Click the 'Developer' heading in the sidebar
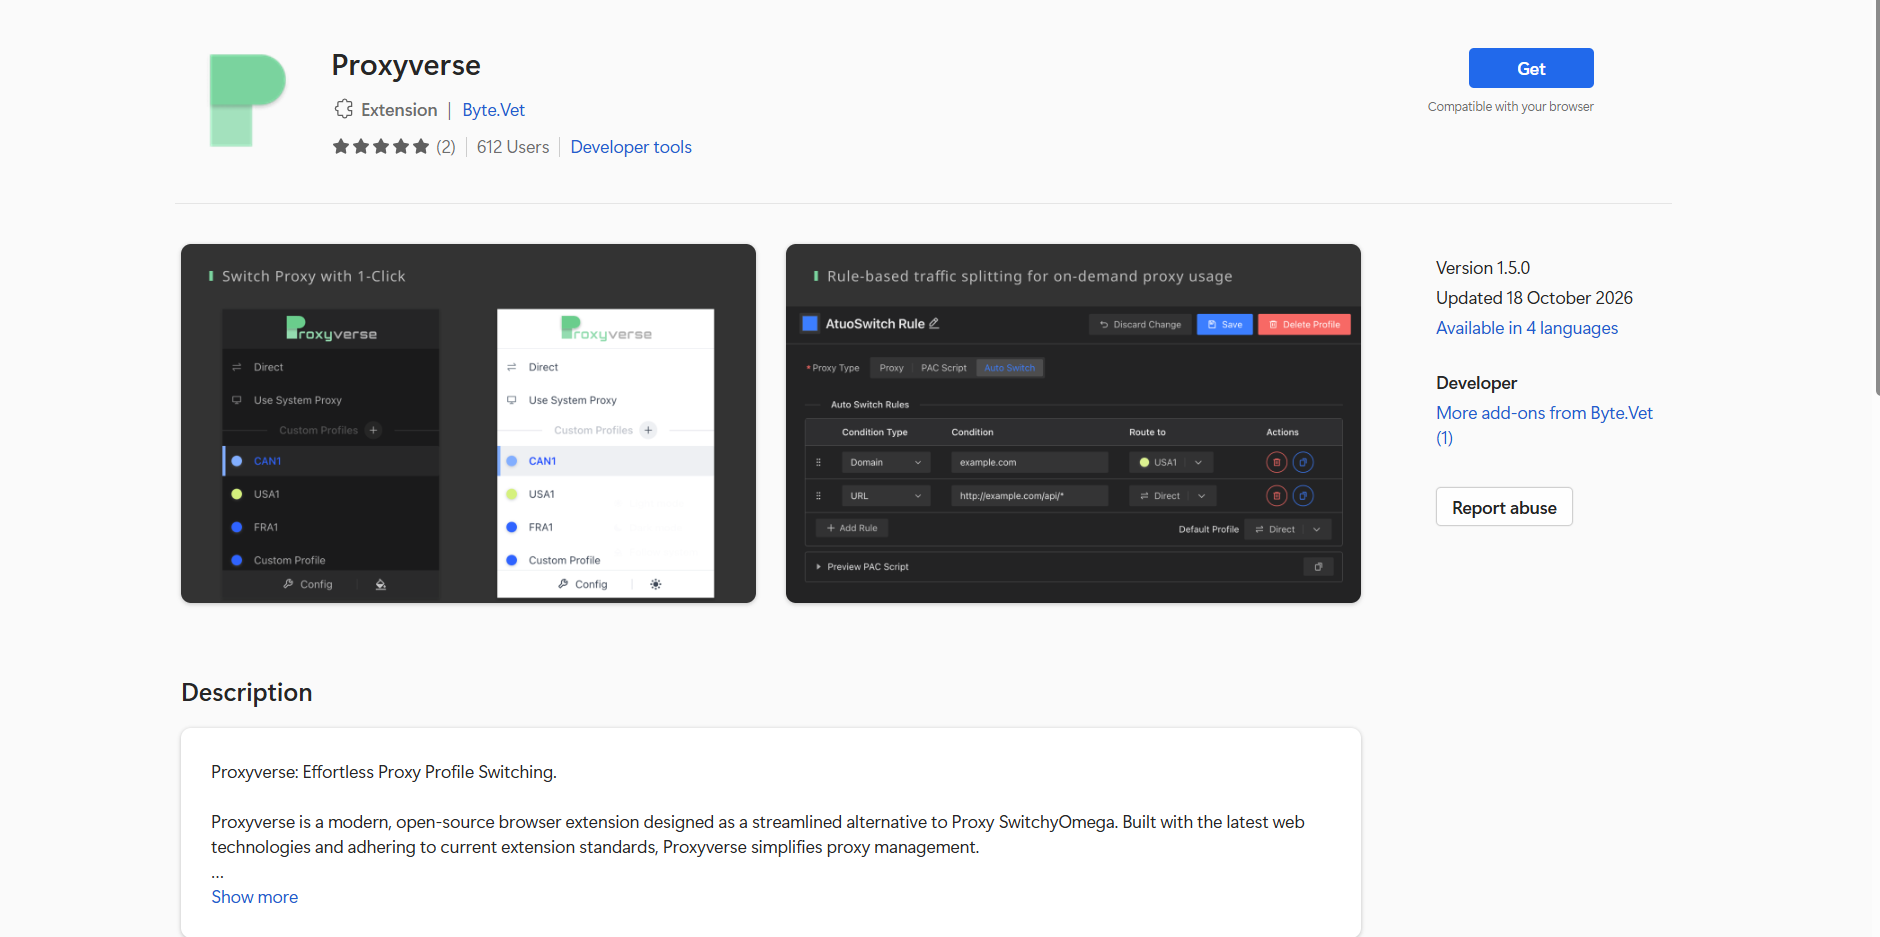 pyautogui.click(x=1476, y=383)
